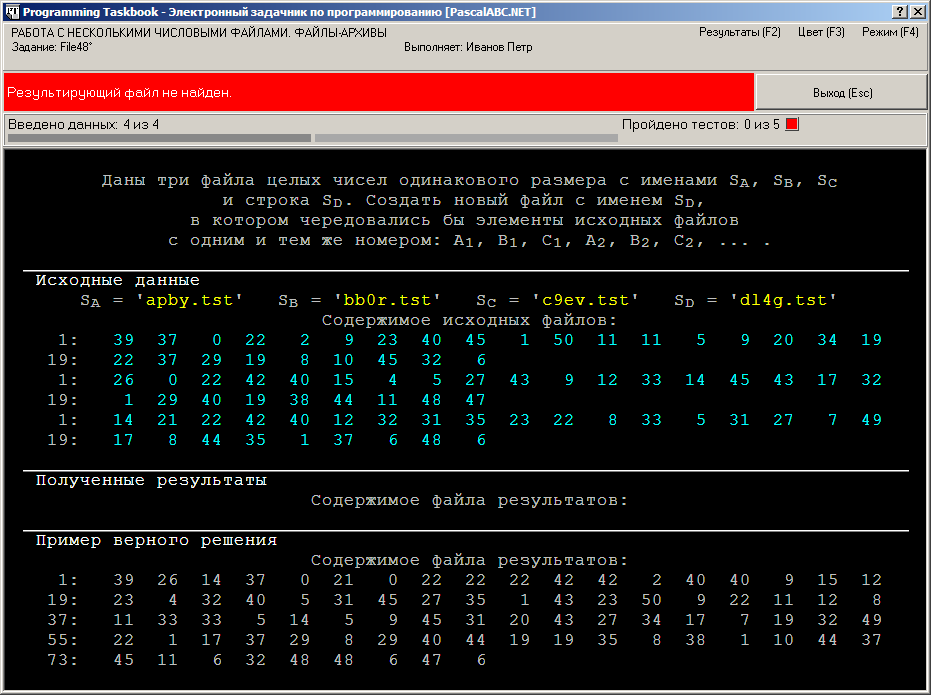Click the red error message banner
931x695 pixels.
tap(379, 93)
